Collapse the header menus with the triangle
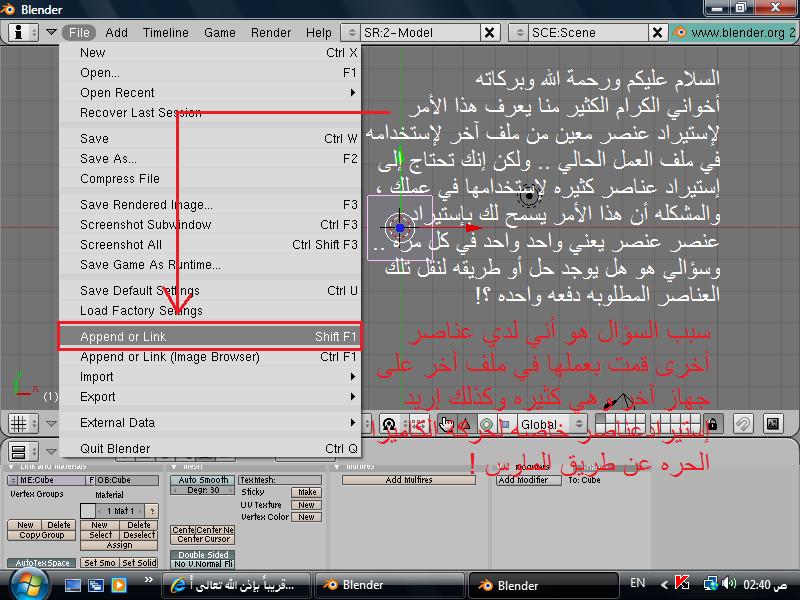Viewport: 800px width, 600px height. pos(51,32)
